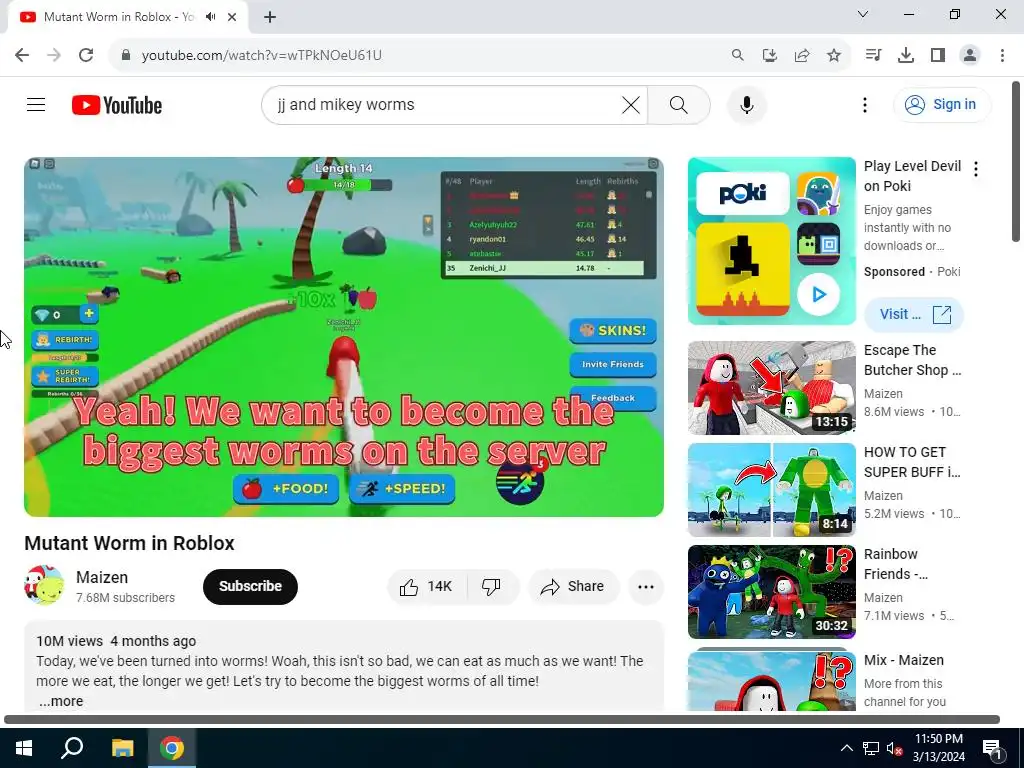Like the video with thumbs up
This screenshot has height=768, width=1024.
click(x=428, y=586)
